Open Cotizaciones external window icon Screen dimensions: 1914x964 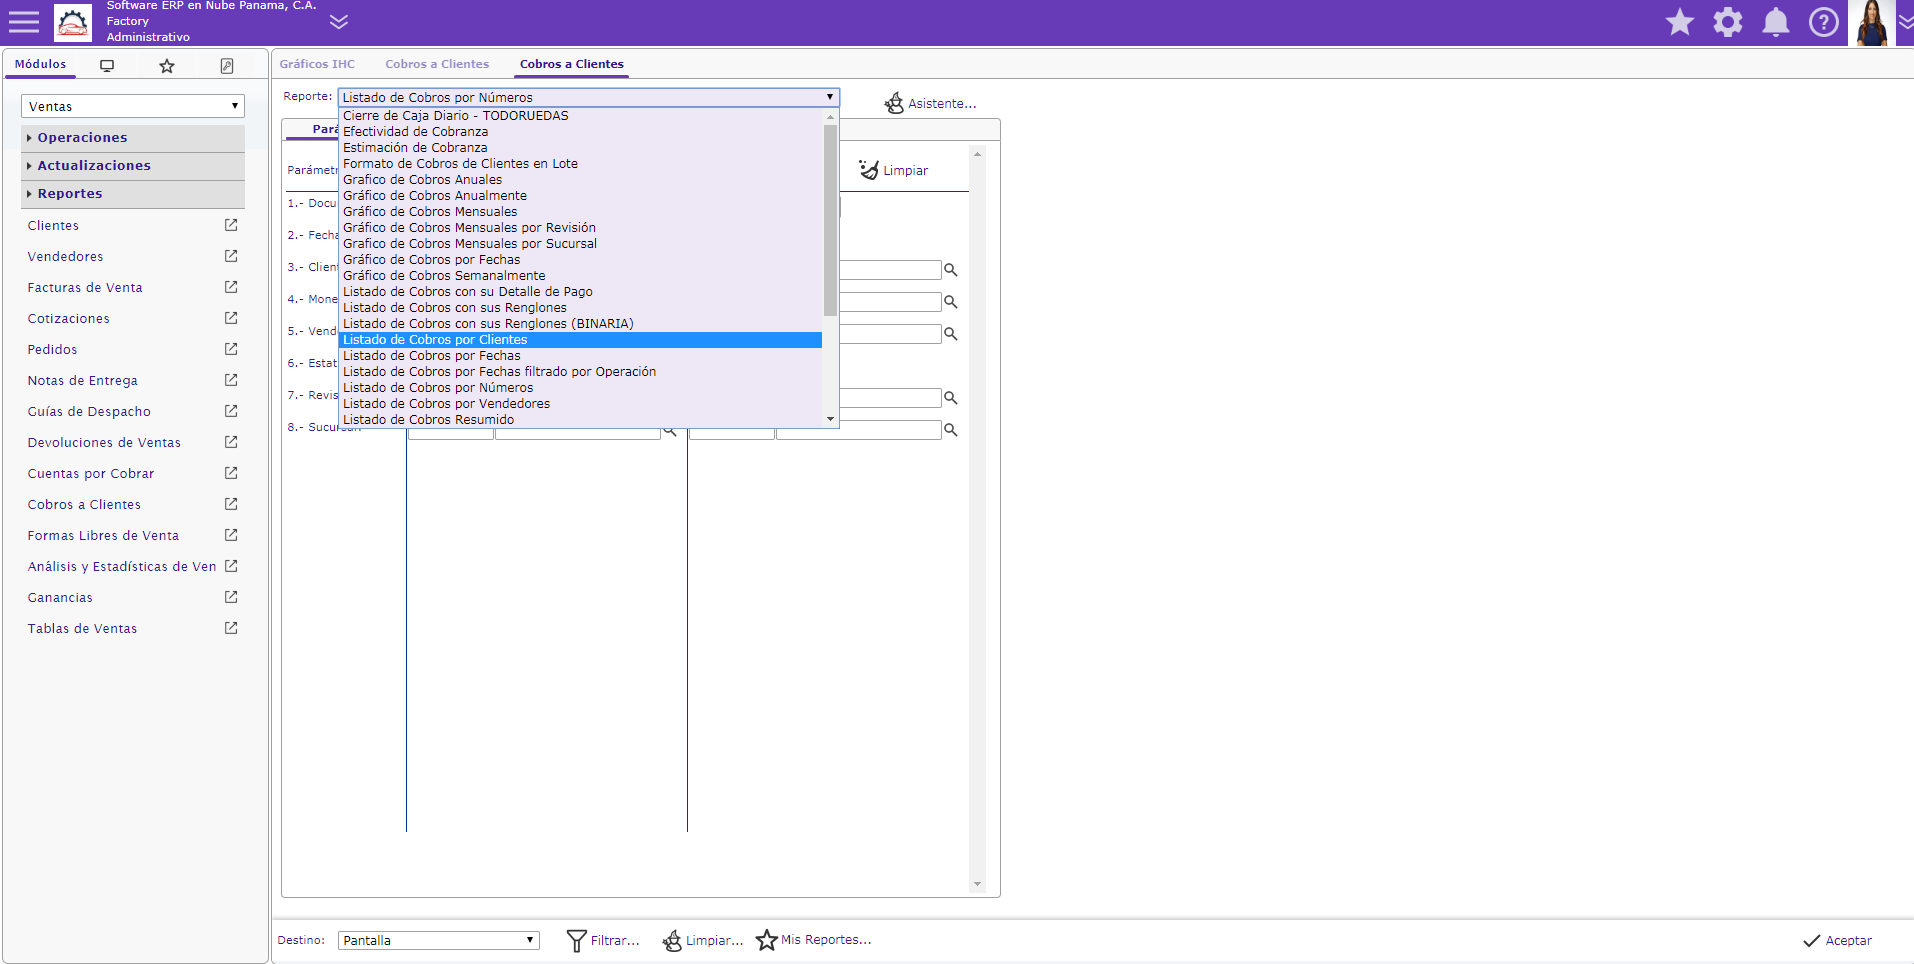[x=231, y=318]
